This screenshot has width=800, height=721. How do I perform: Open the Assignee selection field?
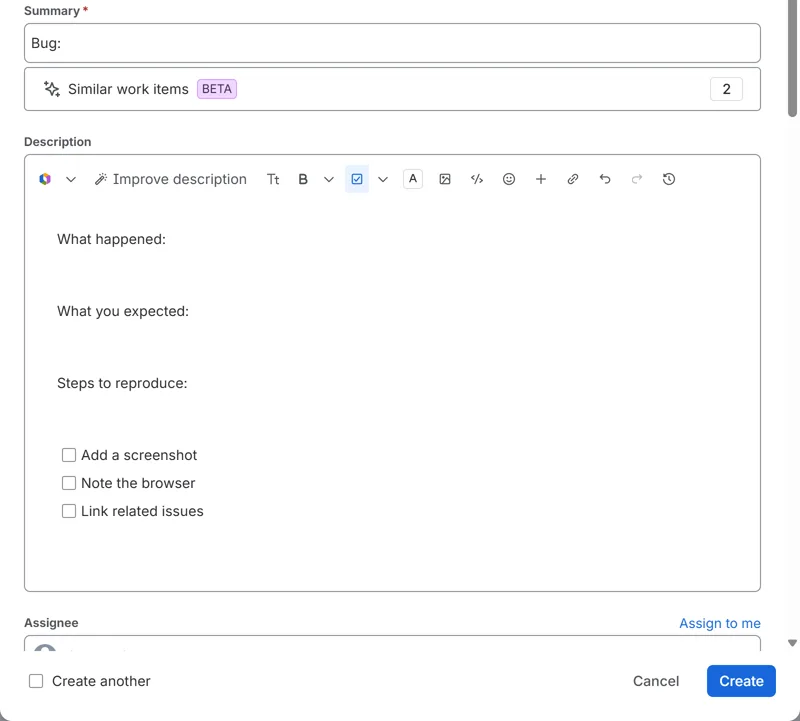pos(392,643)
